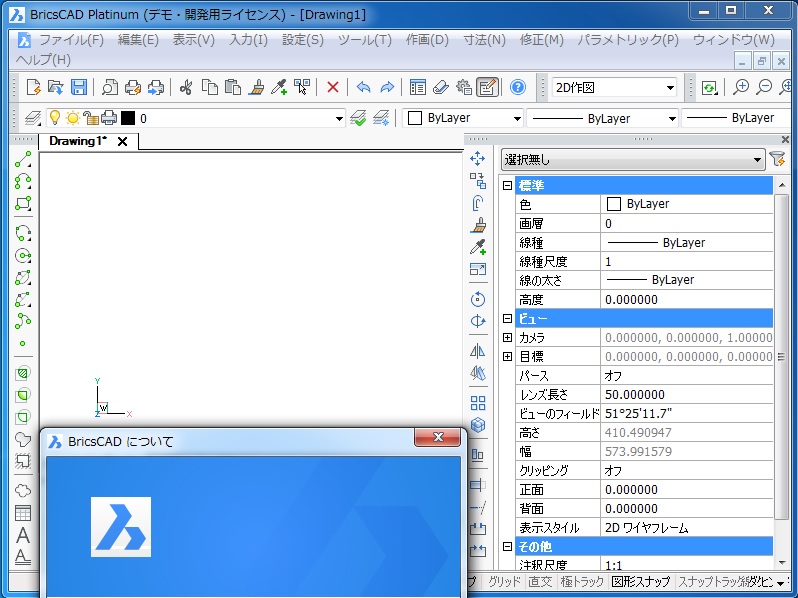Open the 表示(V) menu

click(x=193, y=40)
